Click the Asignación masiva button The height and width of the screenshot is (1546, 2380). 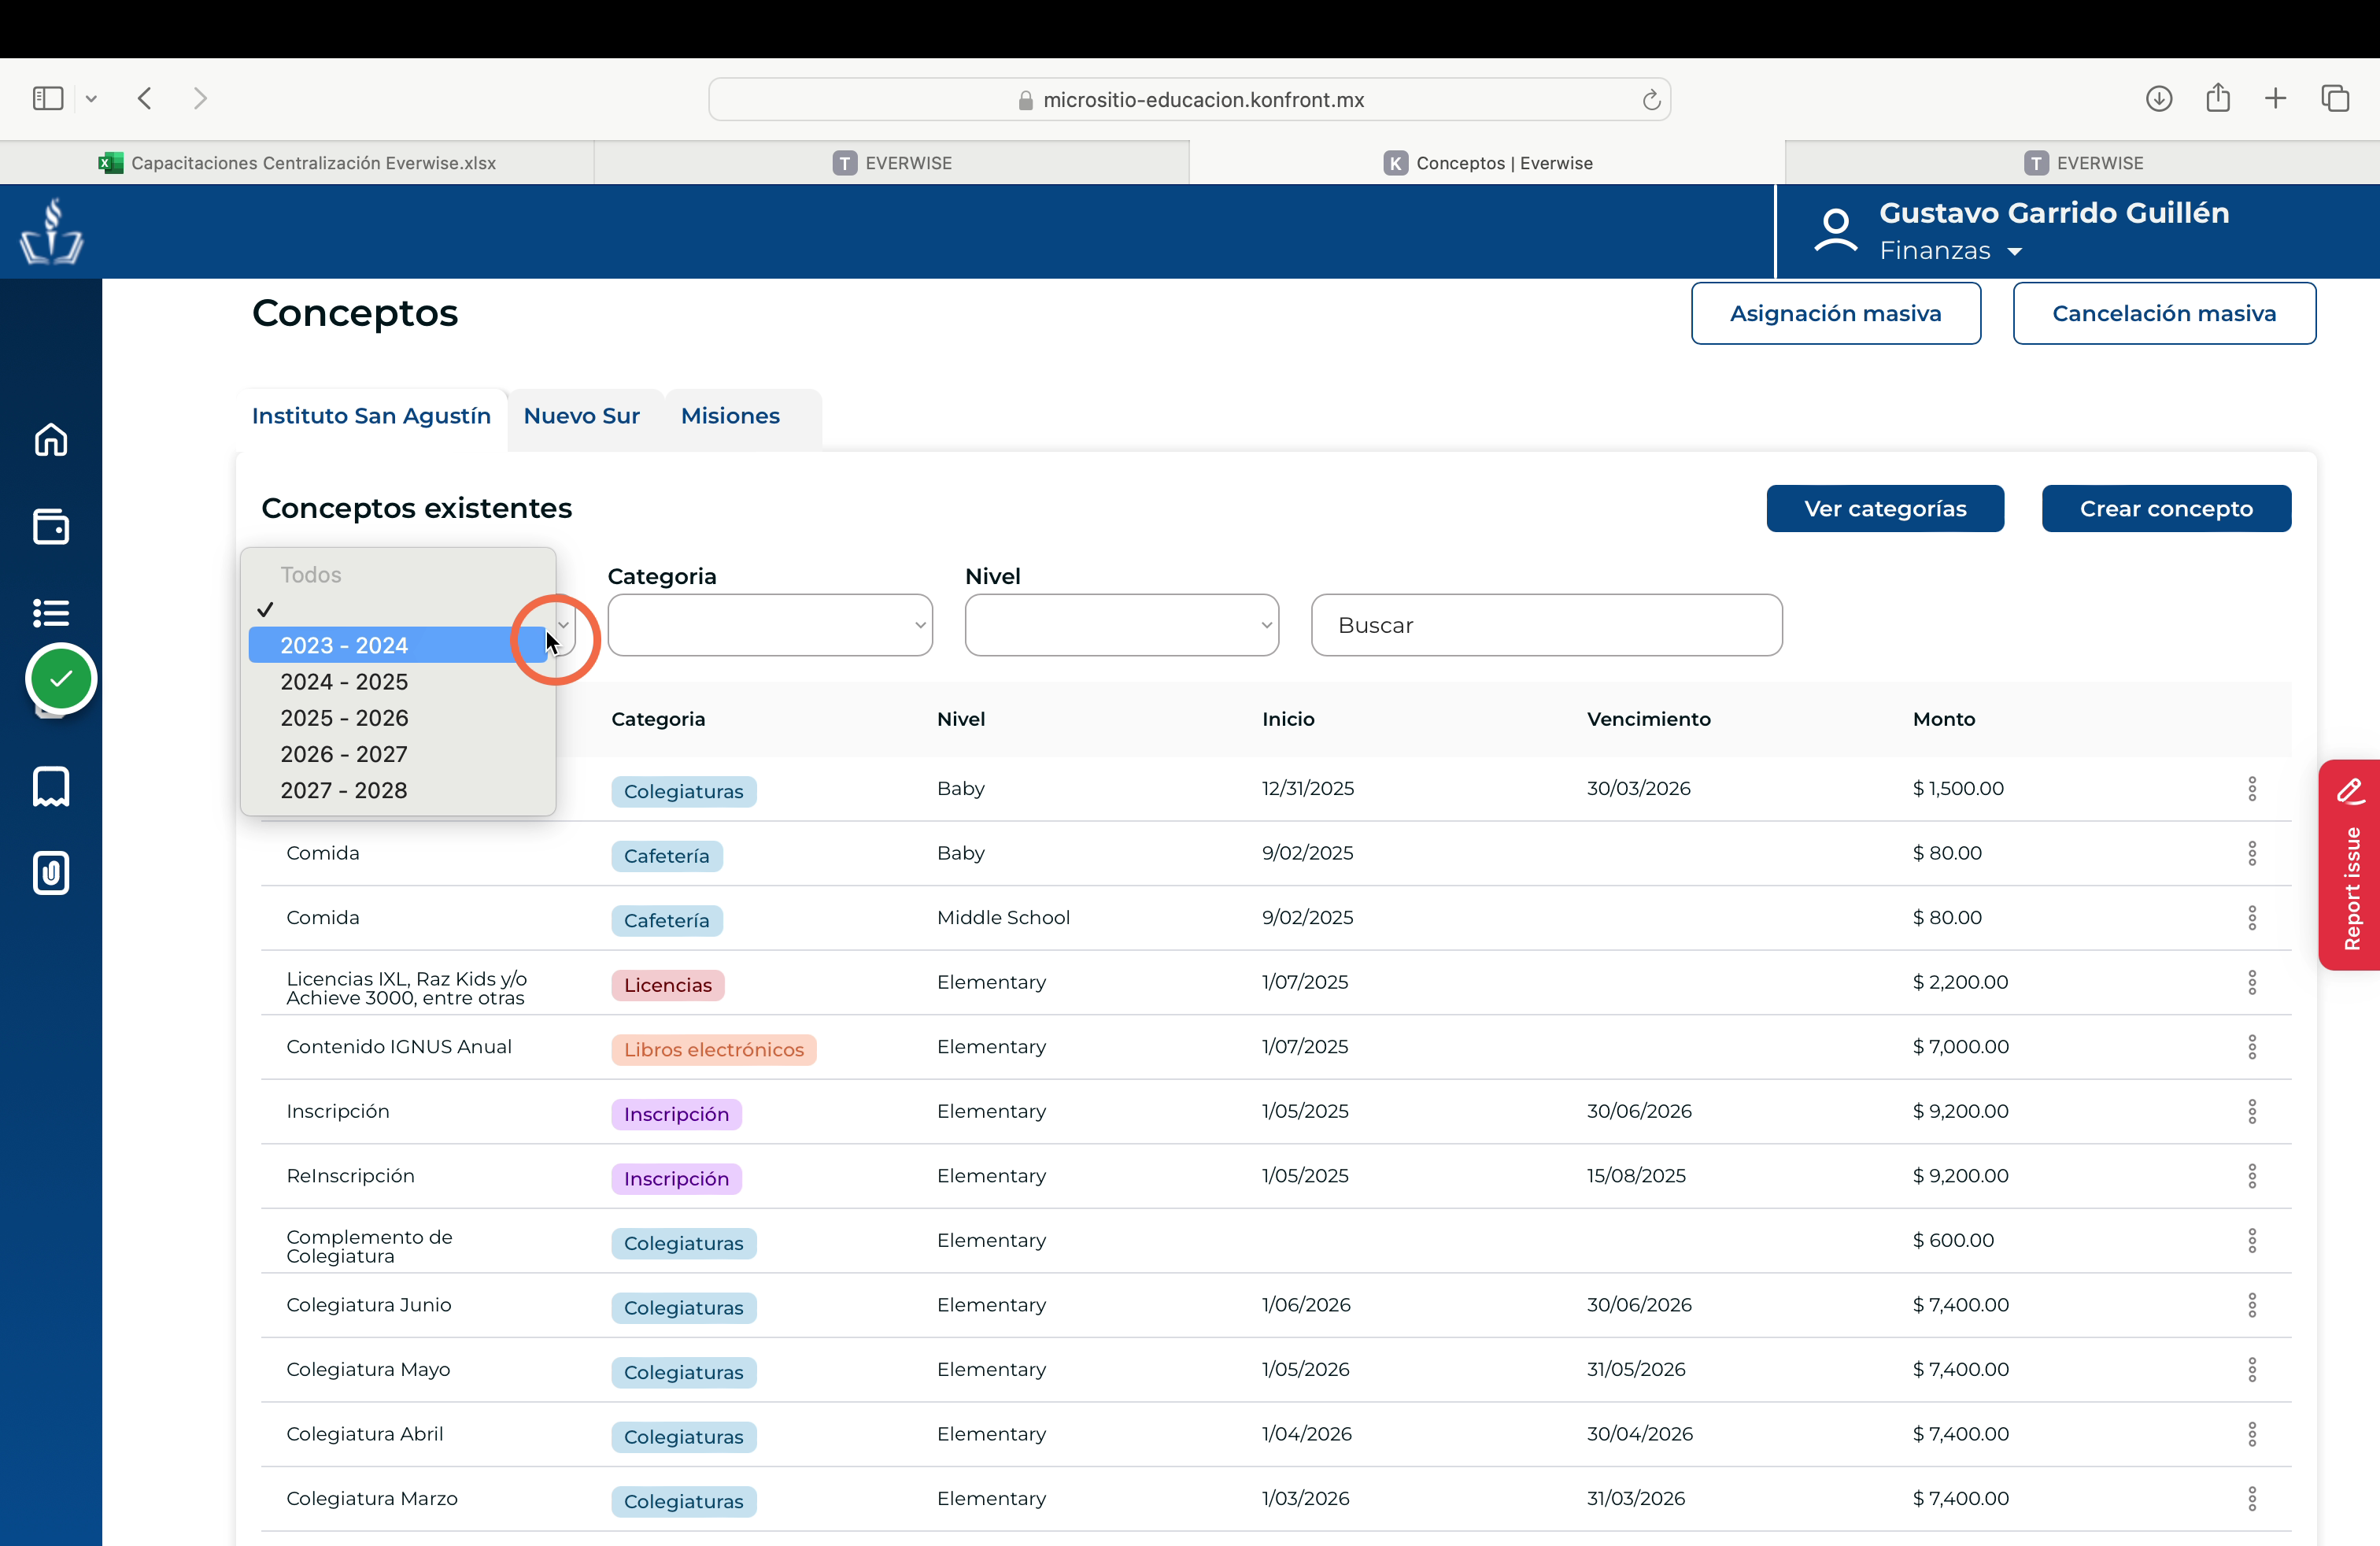click(1836, 313)
